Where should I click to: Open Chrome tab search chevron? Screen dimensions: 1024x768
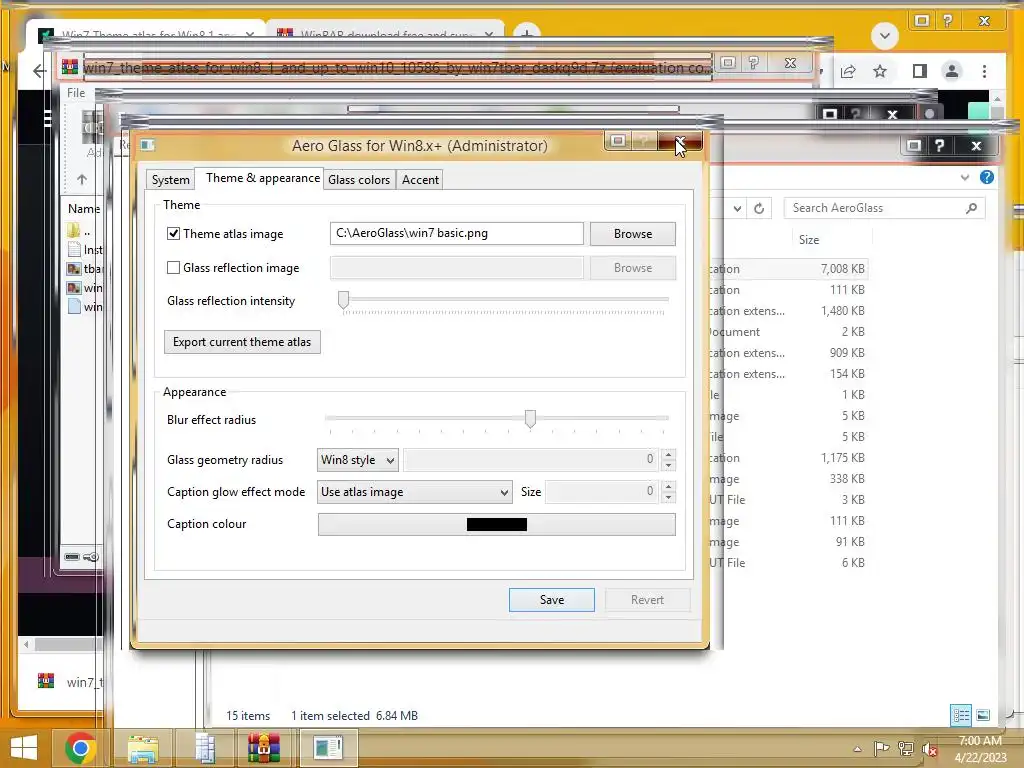click(x=885, y=35)
